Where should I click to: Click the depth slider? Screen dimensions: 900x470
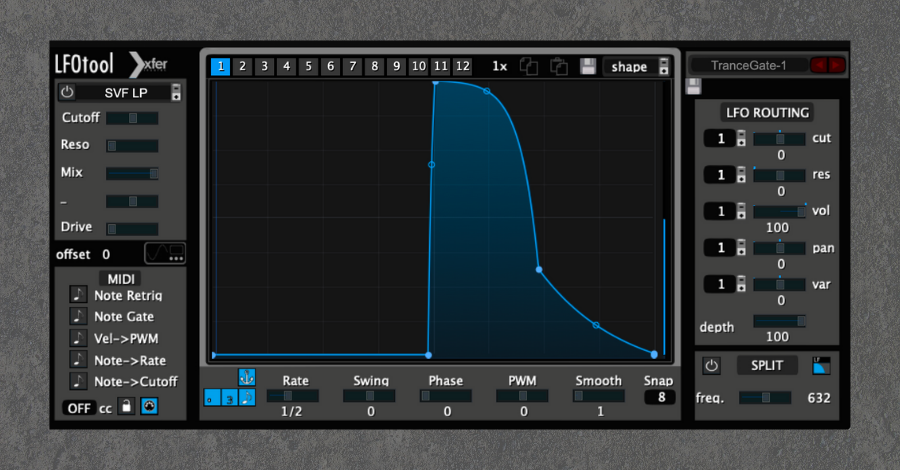coord(779,321)
